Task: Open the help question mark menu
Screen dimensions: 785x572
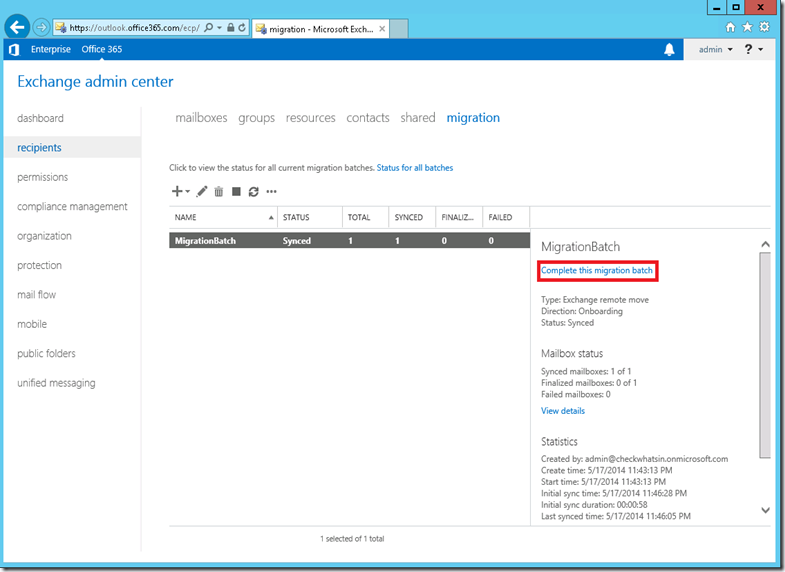Action: tap(753, 49)
